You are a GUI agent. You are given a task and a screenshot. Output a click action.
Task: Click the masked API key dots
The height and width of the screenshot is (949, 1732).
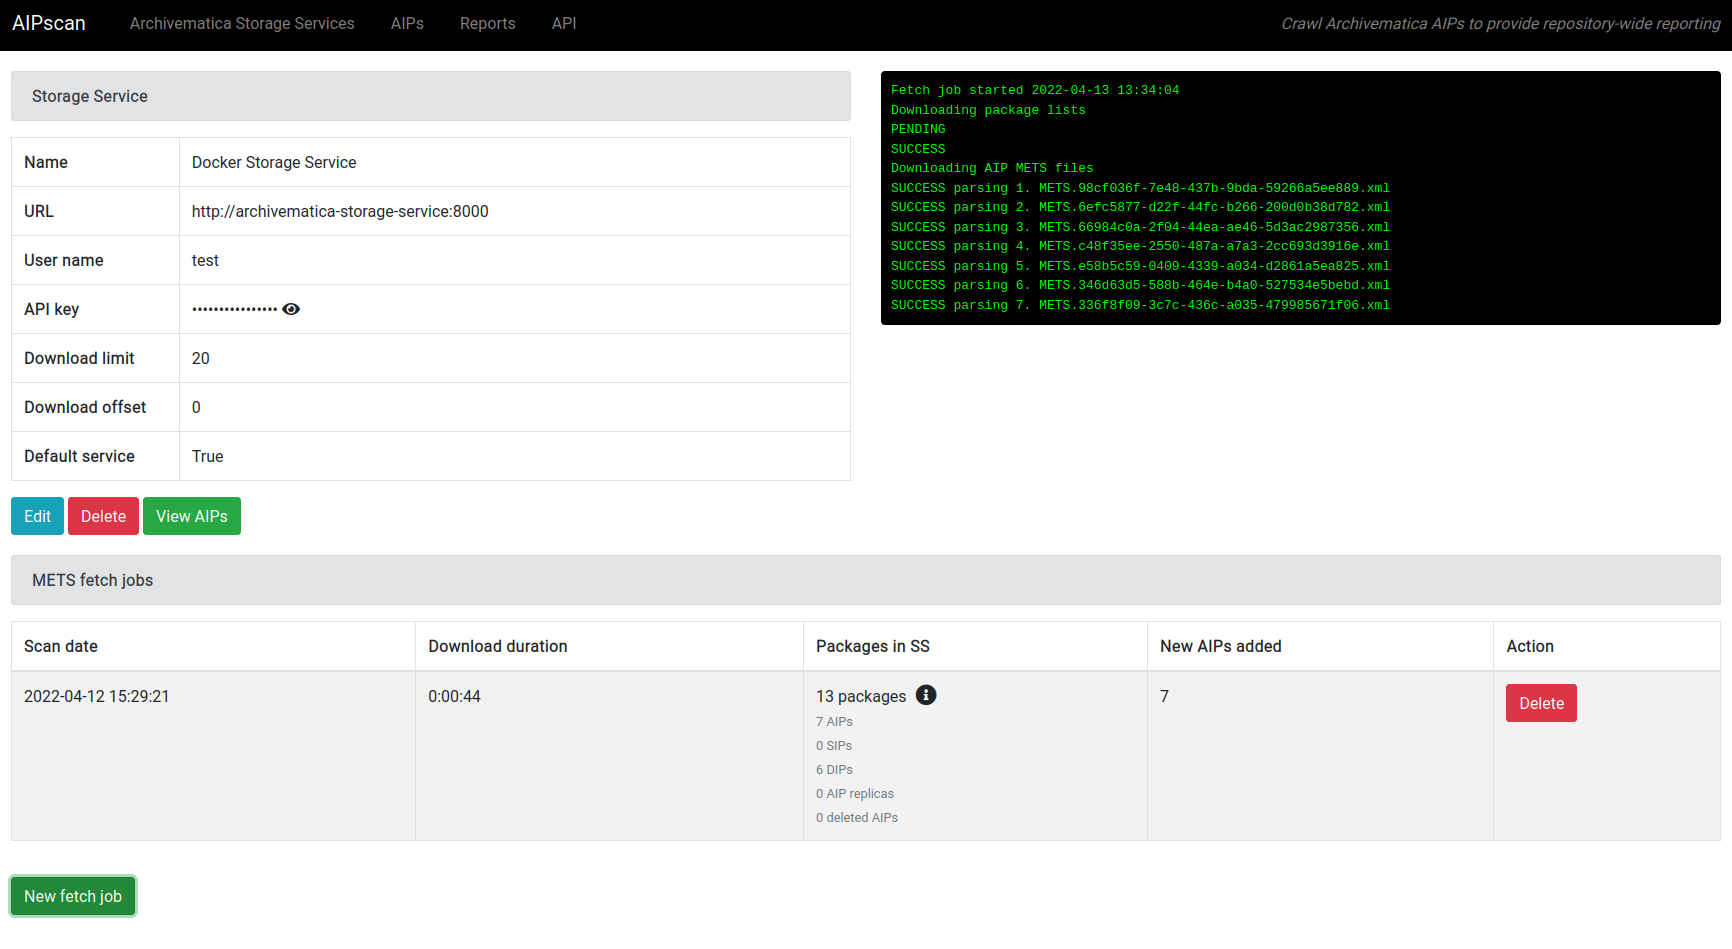pos(235,309)
